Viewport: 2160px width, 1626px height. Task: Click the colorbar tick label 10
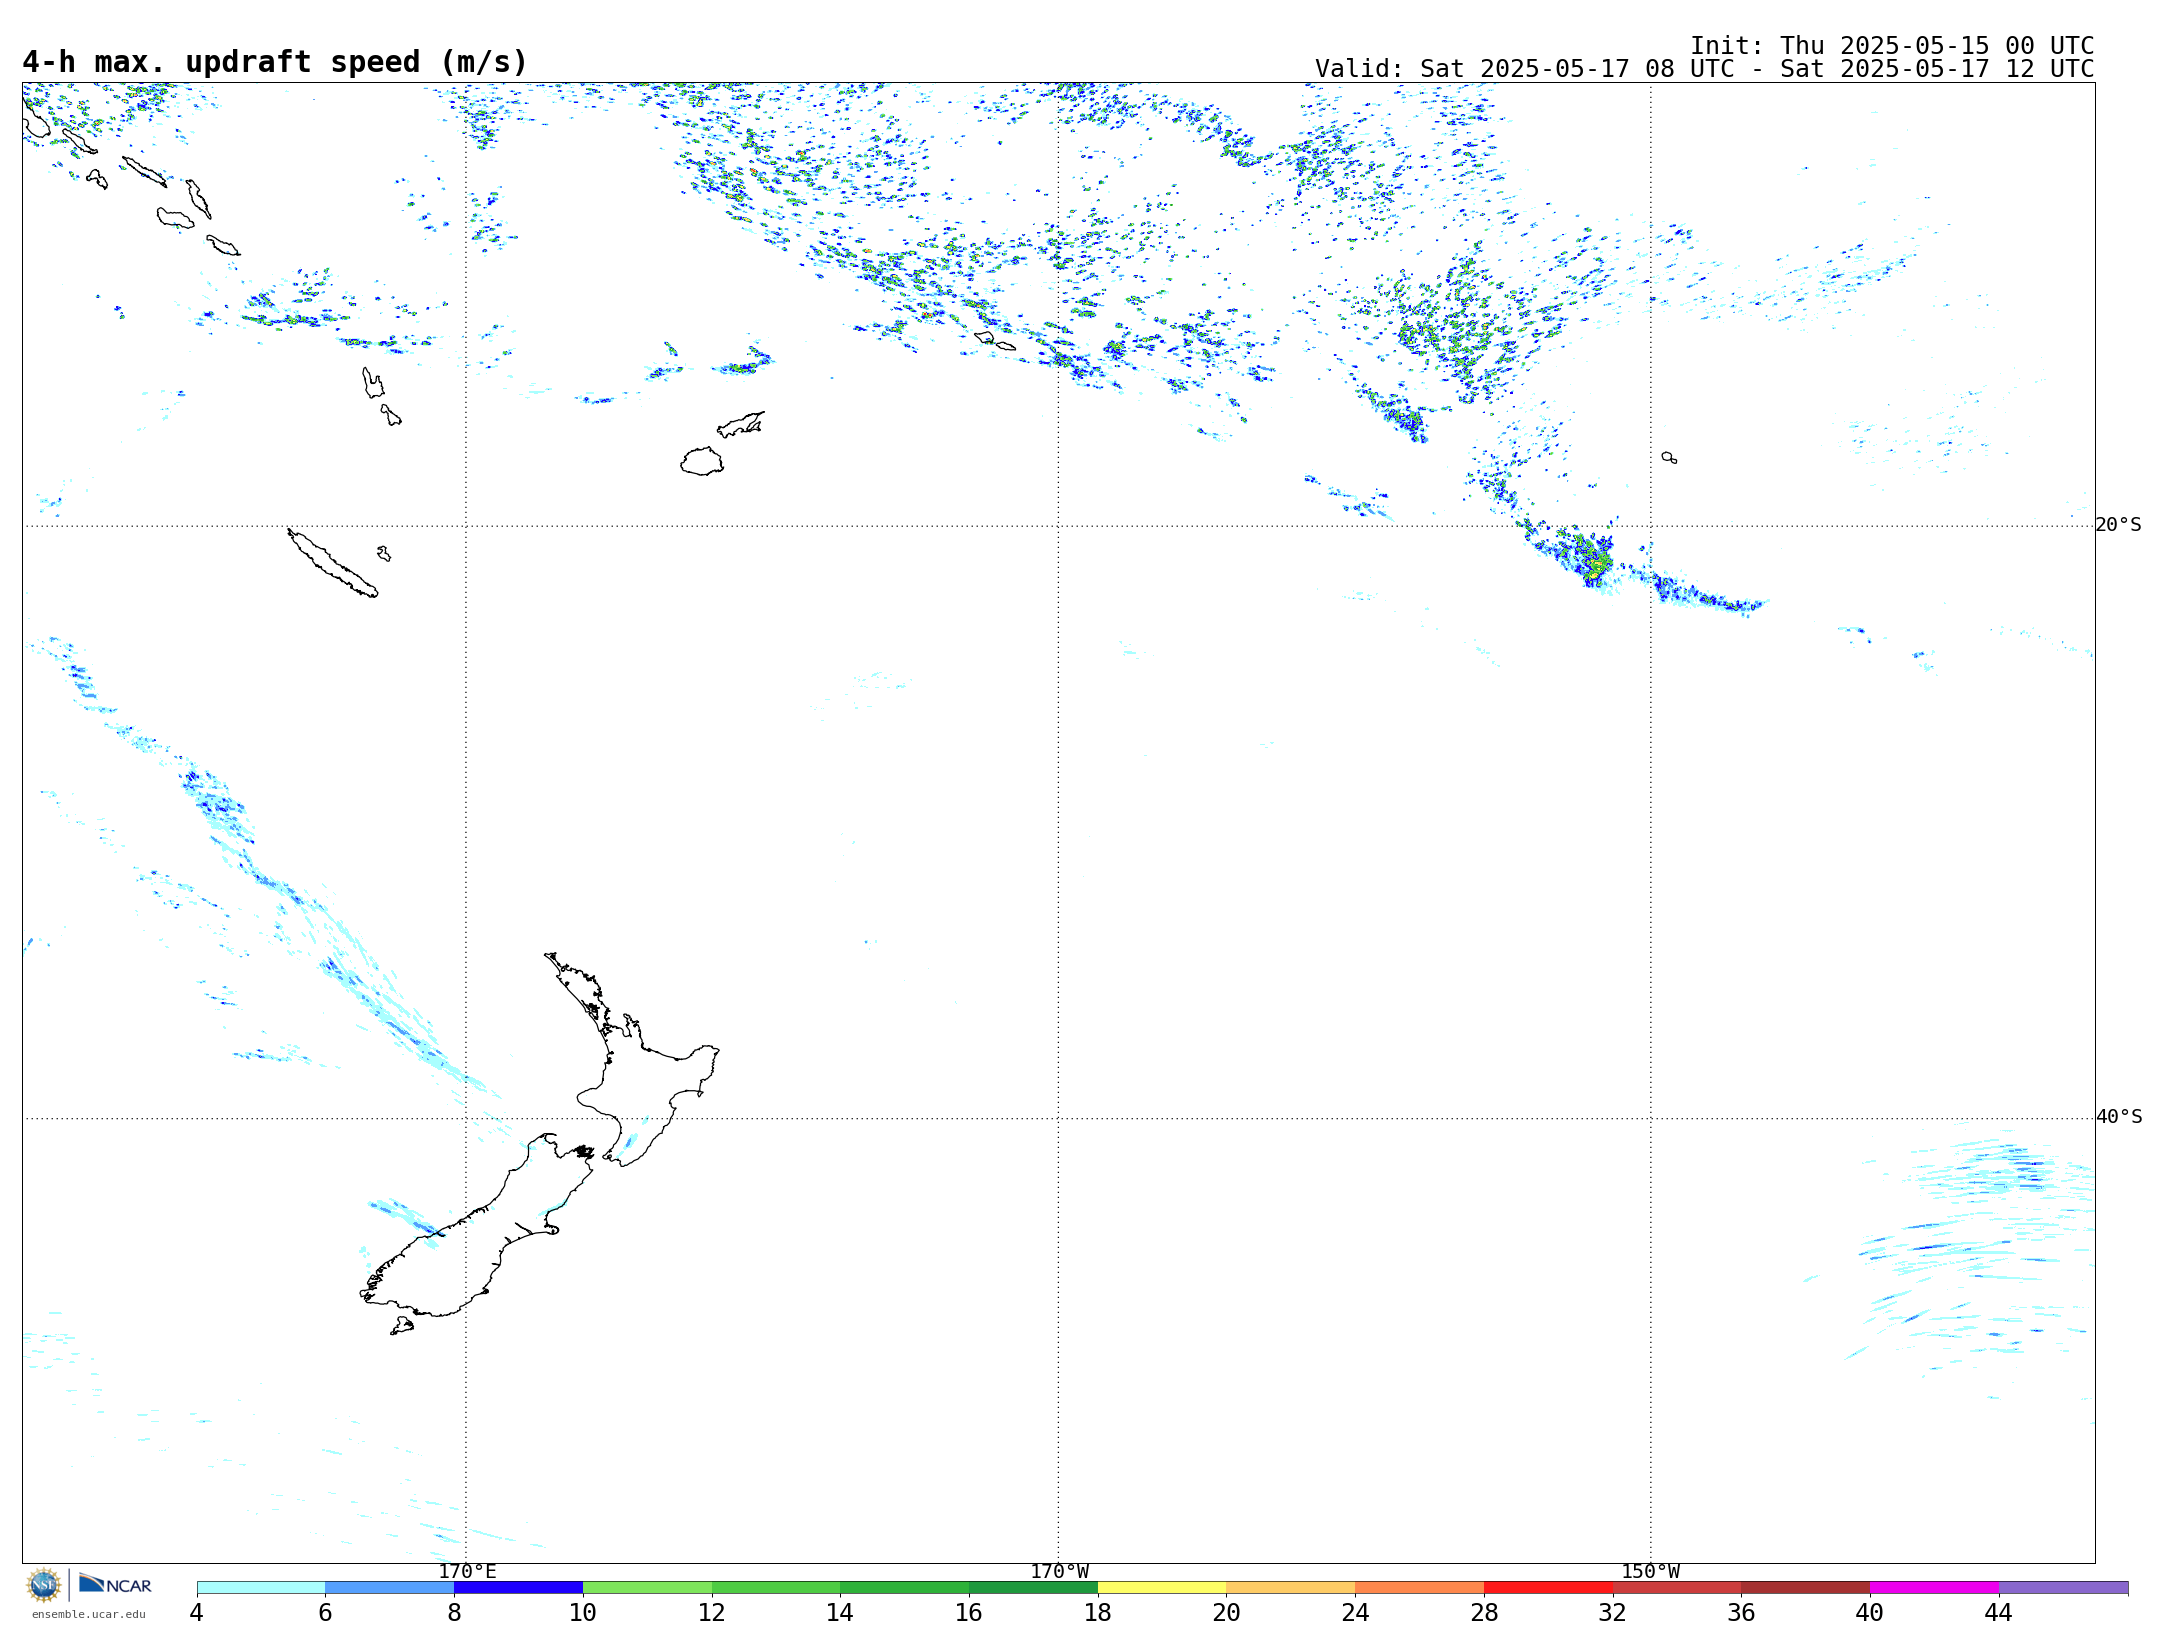(x=583, y=1613)
